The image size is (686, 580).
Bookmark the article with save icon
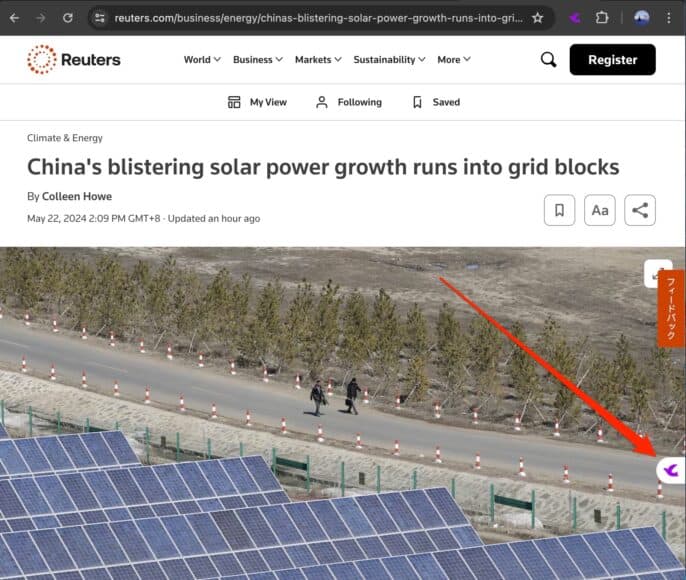pyautogui.click(x=560, y=210)
